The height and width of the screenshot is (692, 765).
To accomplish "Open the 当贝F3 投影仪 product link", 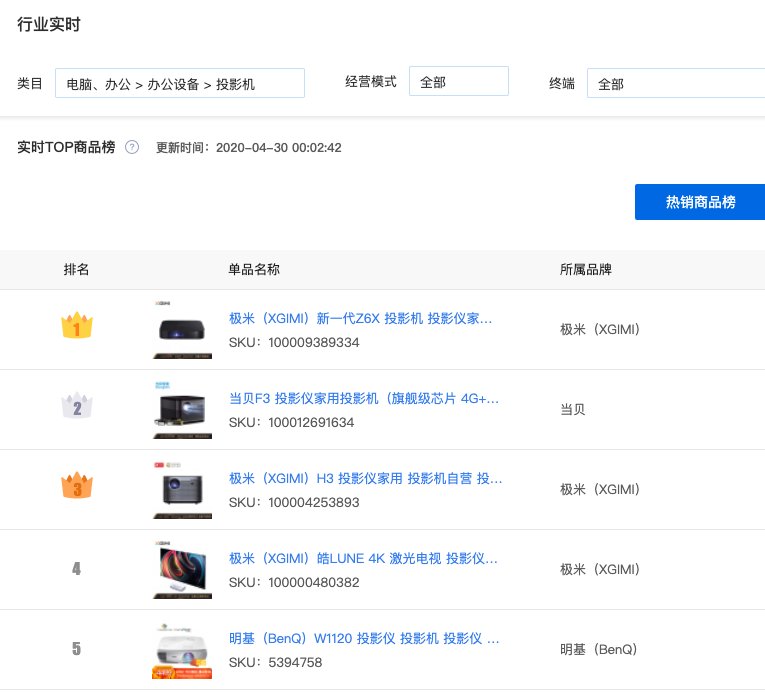I will [x=364, y=399].
